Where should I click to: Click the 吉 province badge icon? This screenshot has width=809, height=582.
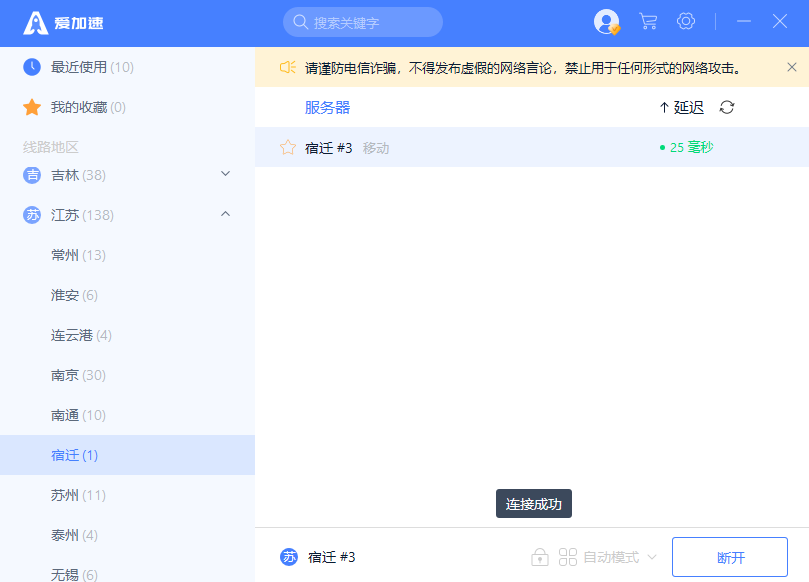(32, 175)
